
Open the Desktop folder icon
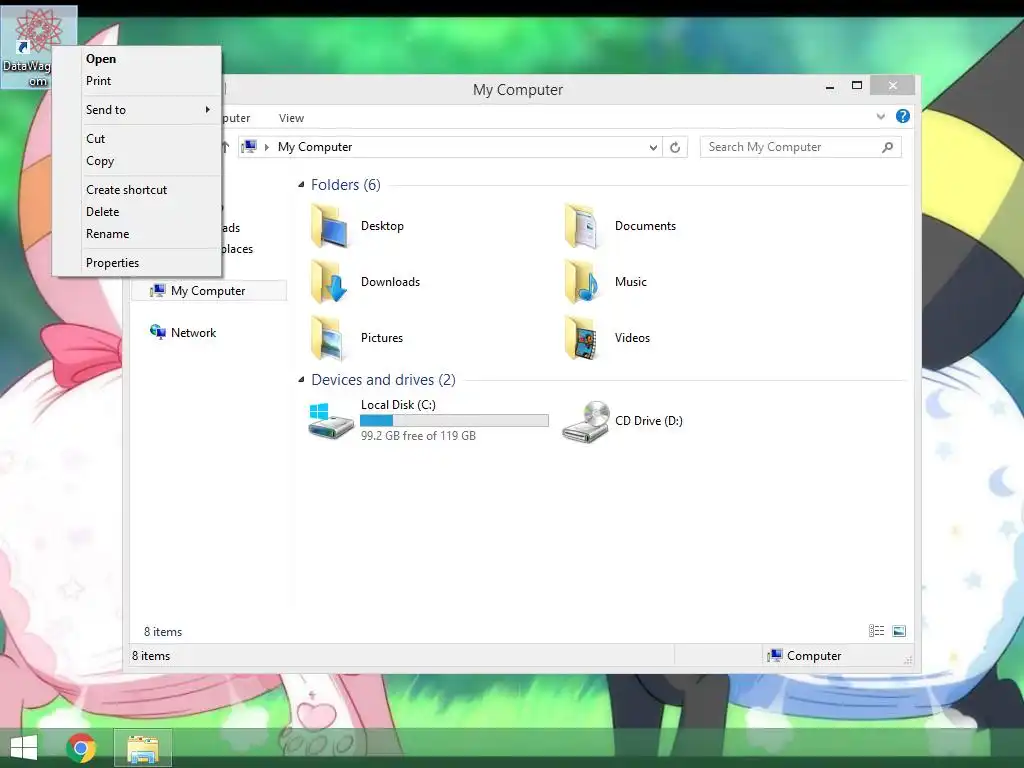(x=330, y=226)
